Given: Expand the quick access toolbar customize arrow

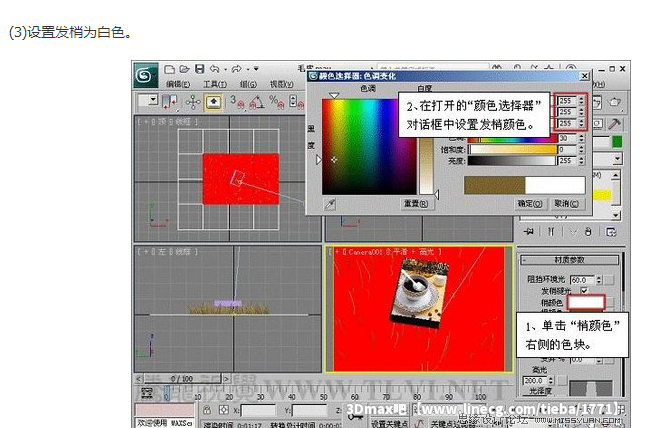Looking at the screenshot, I should tap(256, 69).
